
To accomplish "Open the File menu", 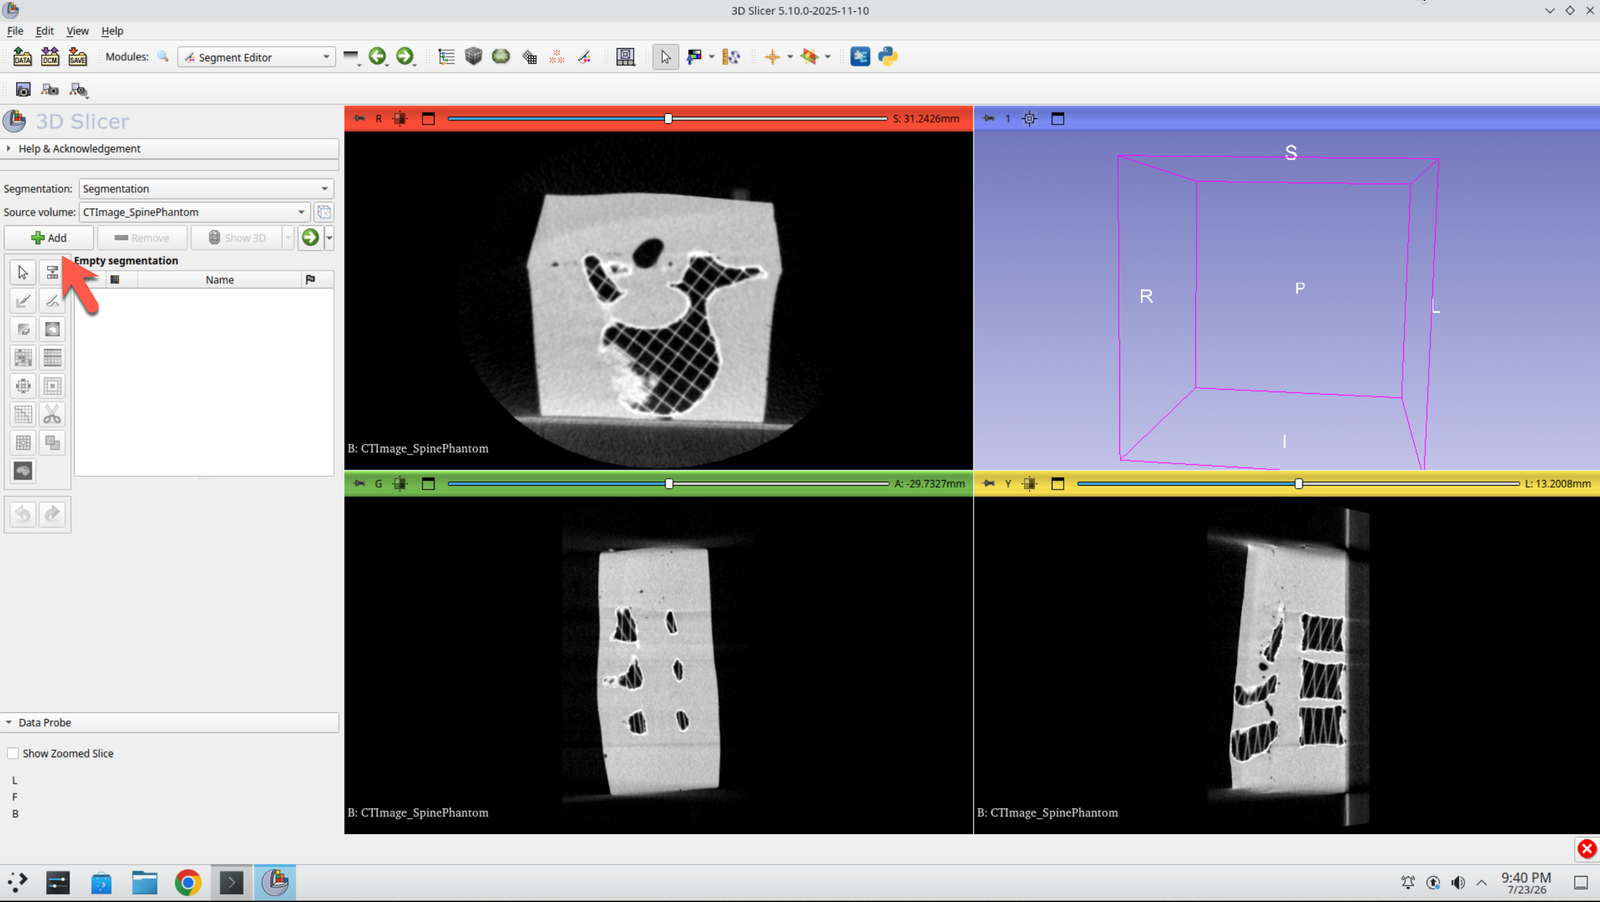I will tap(15, 31).
